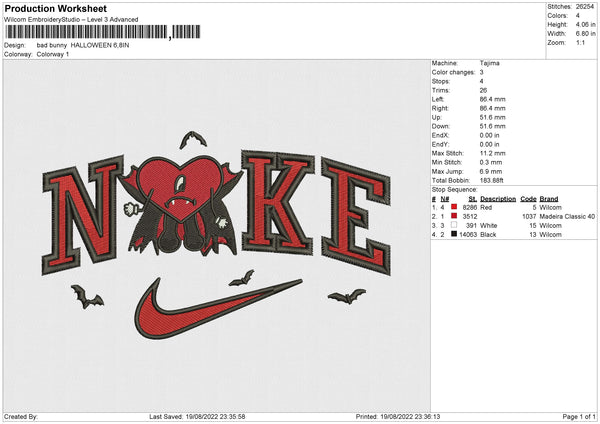Click the embroidered letter E in preview
The height and width of the screenshot is (424, 600).
tap(356, 216)
